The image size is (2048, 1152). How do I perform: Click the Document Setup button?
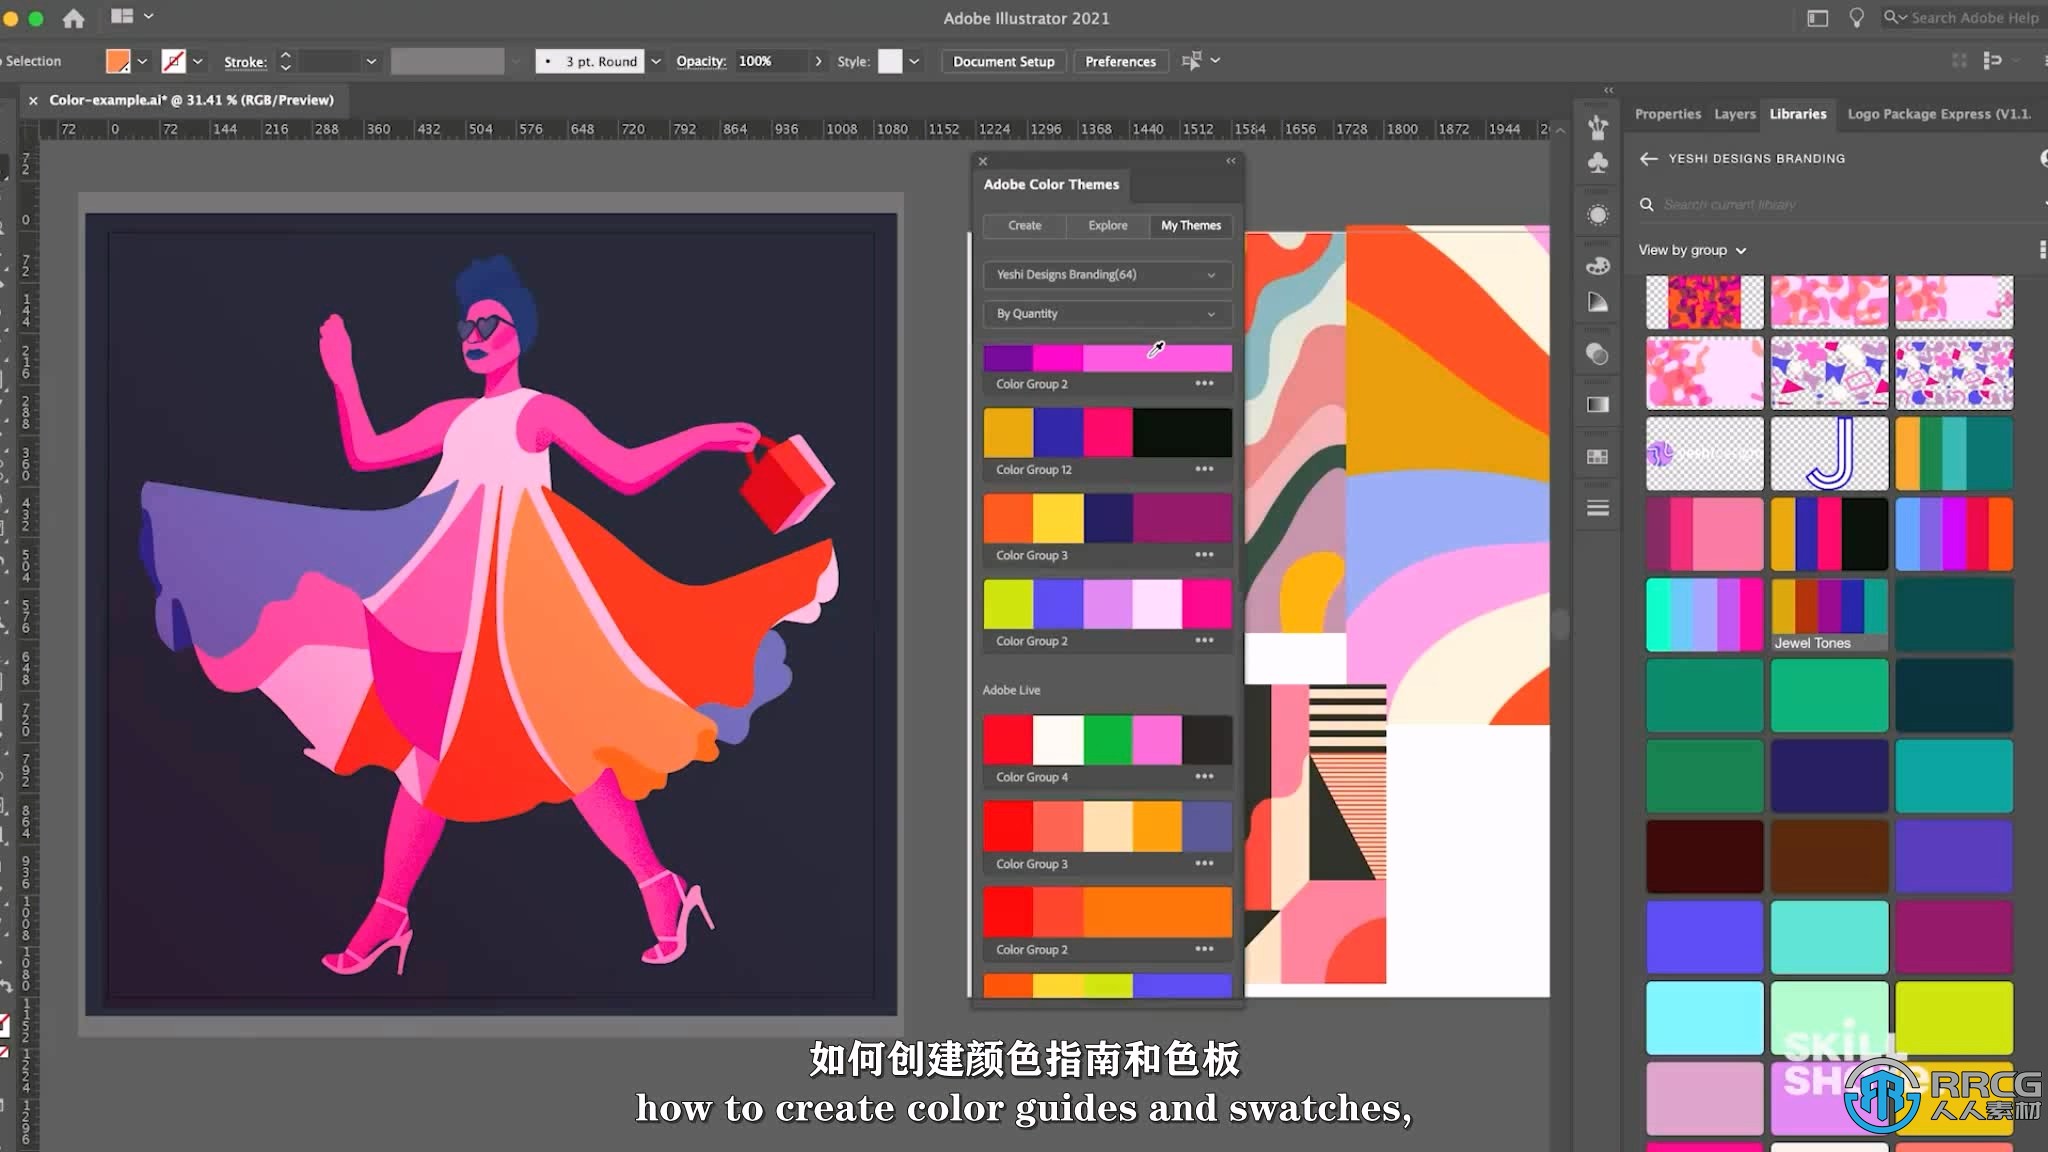[1003, 61]
